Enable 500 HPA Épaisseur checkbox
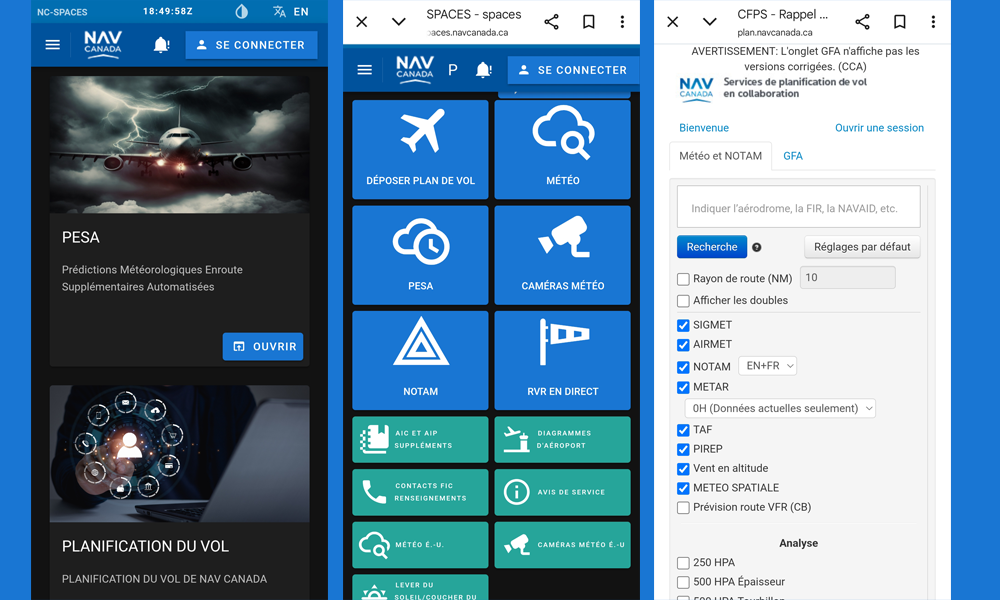The height and width of the screenshot is (600, 1000). 683,582
